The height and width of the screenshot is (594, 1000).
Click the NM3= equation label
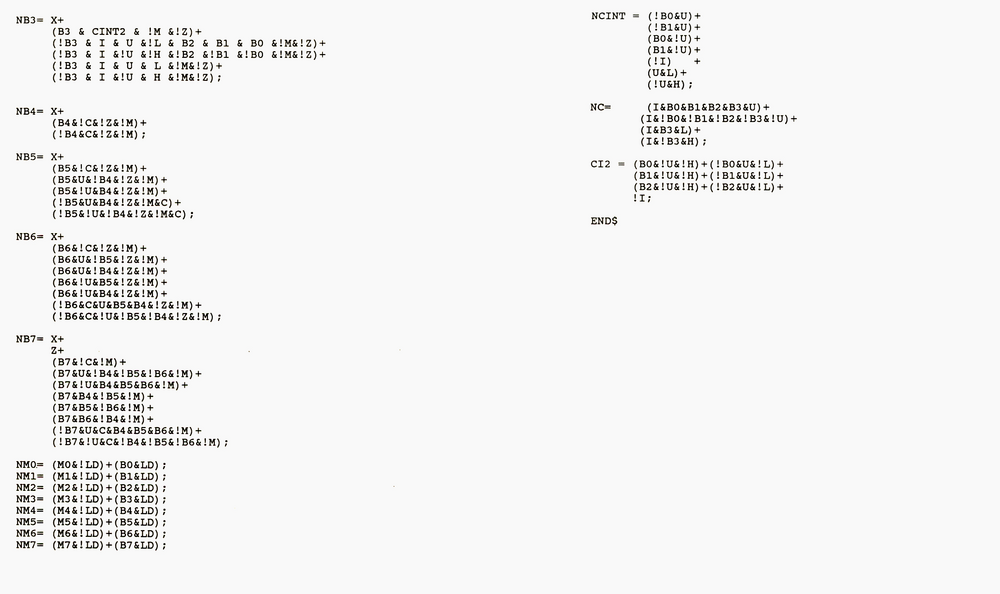coord(29,500)
